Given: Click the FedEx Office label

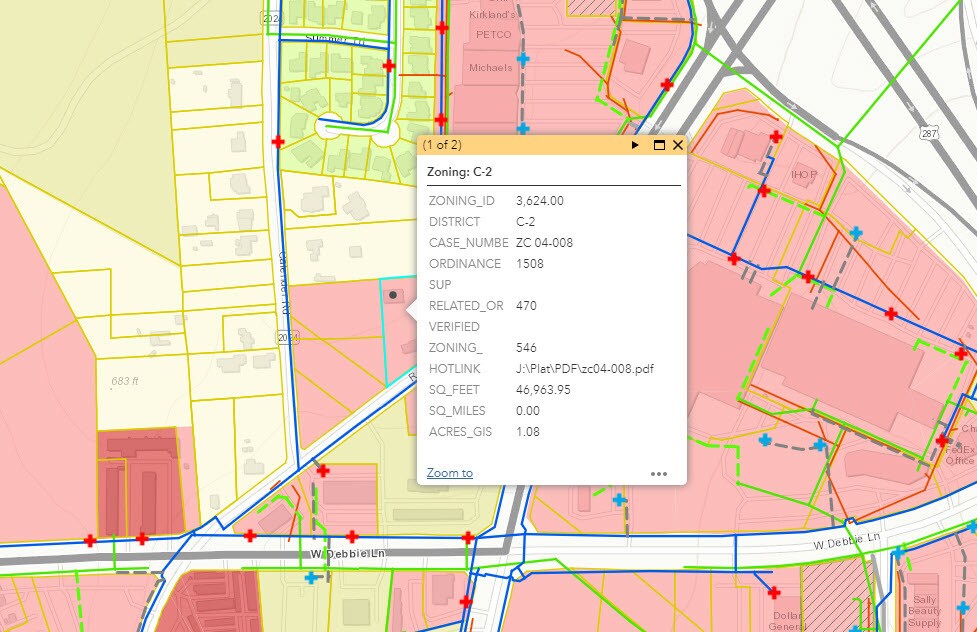Looking at the screenshot, I should point(961,455).
